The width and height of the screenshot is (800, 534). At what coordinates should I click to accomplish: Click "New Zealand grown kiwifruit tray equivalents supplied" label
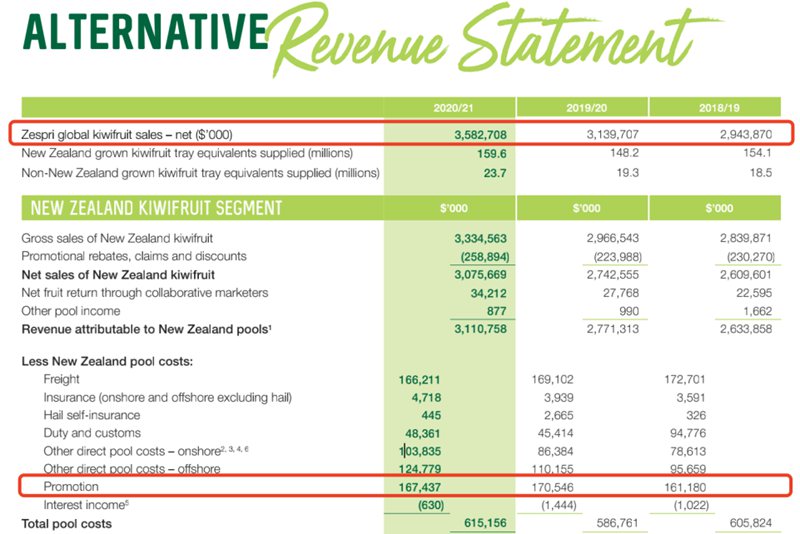187,153
